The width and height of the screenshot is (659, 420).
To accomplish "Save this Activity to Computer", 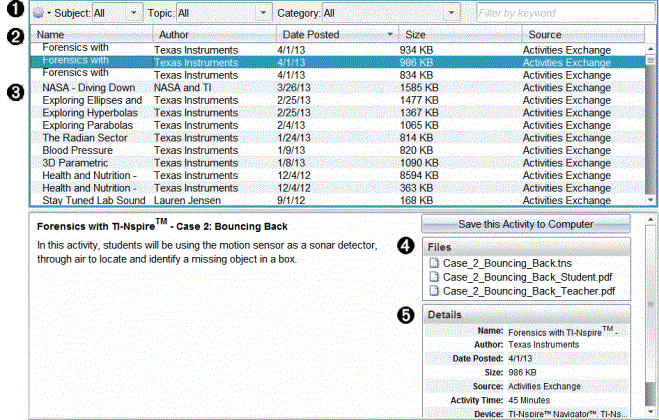I will [x=525, y=223].
